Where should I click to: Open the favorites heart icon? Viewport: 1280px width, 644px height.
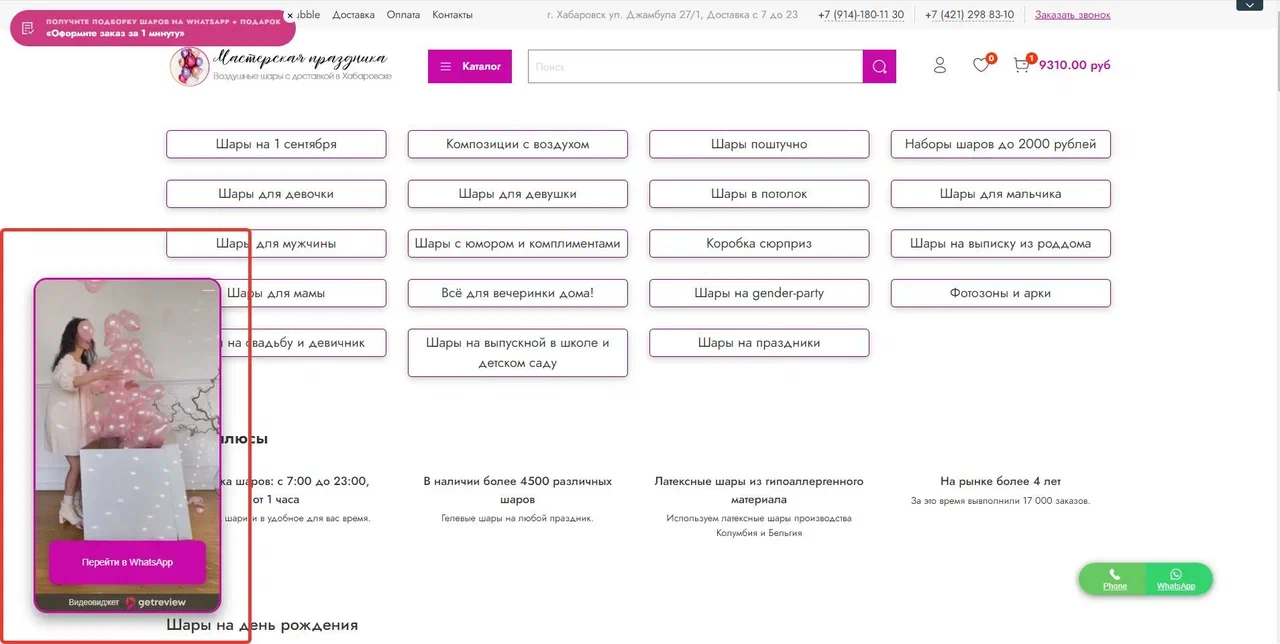pos(981,65)
